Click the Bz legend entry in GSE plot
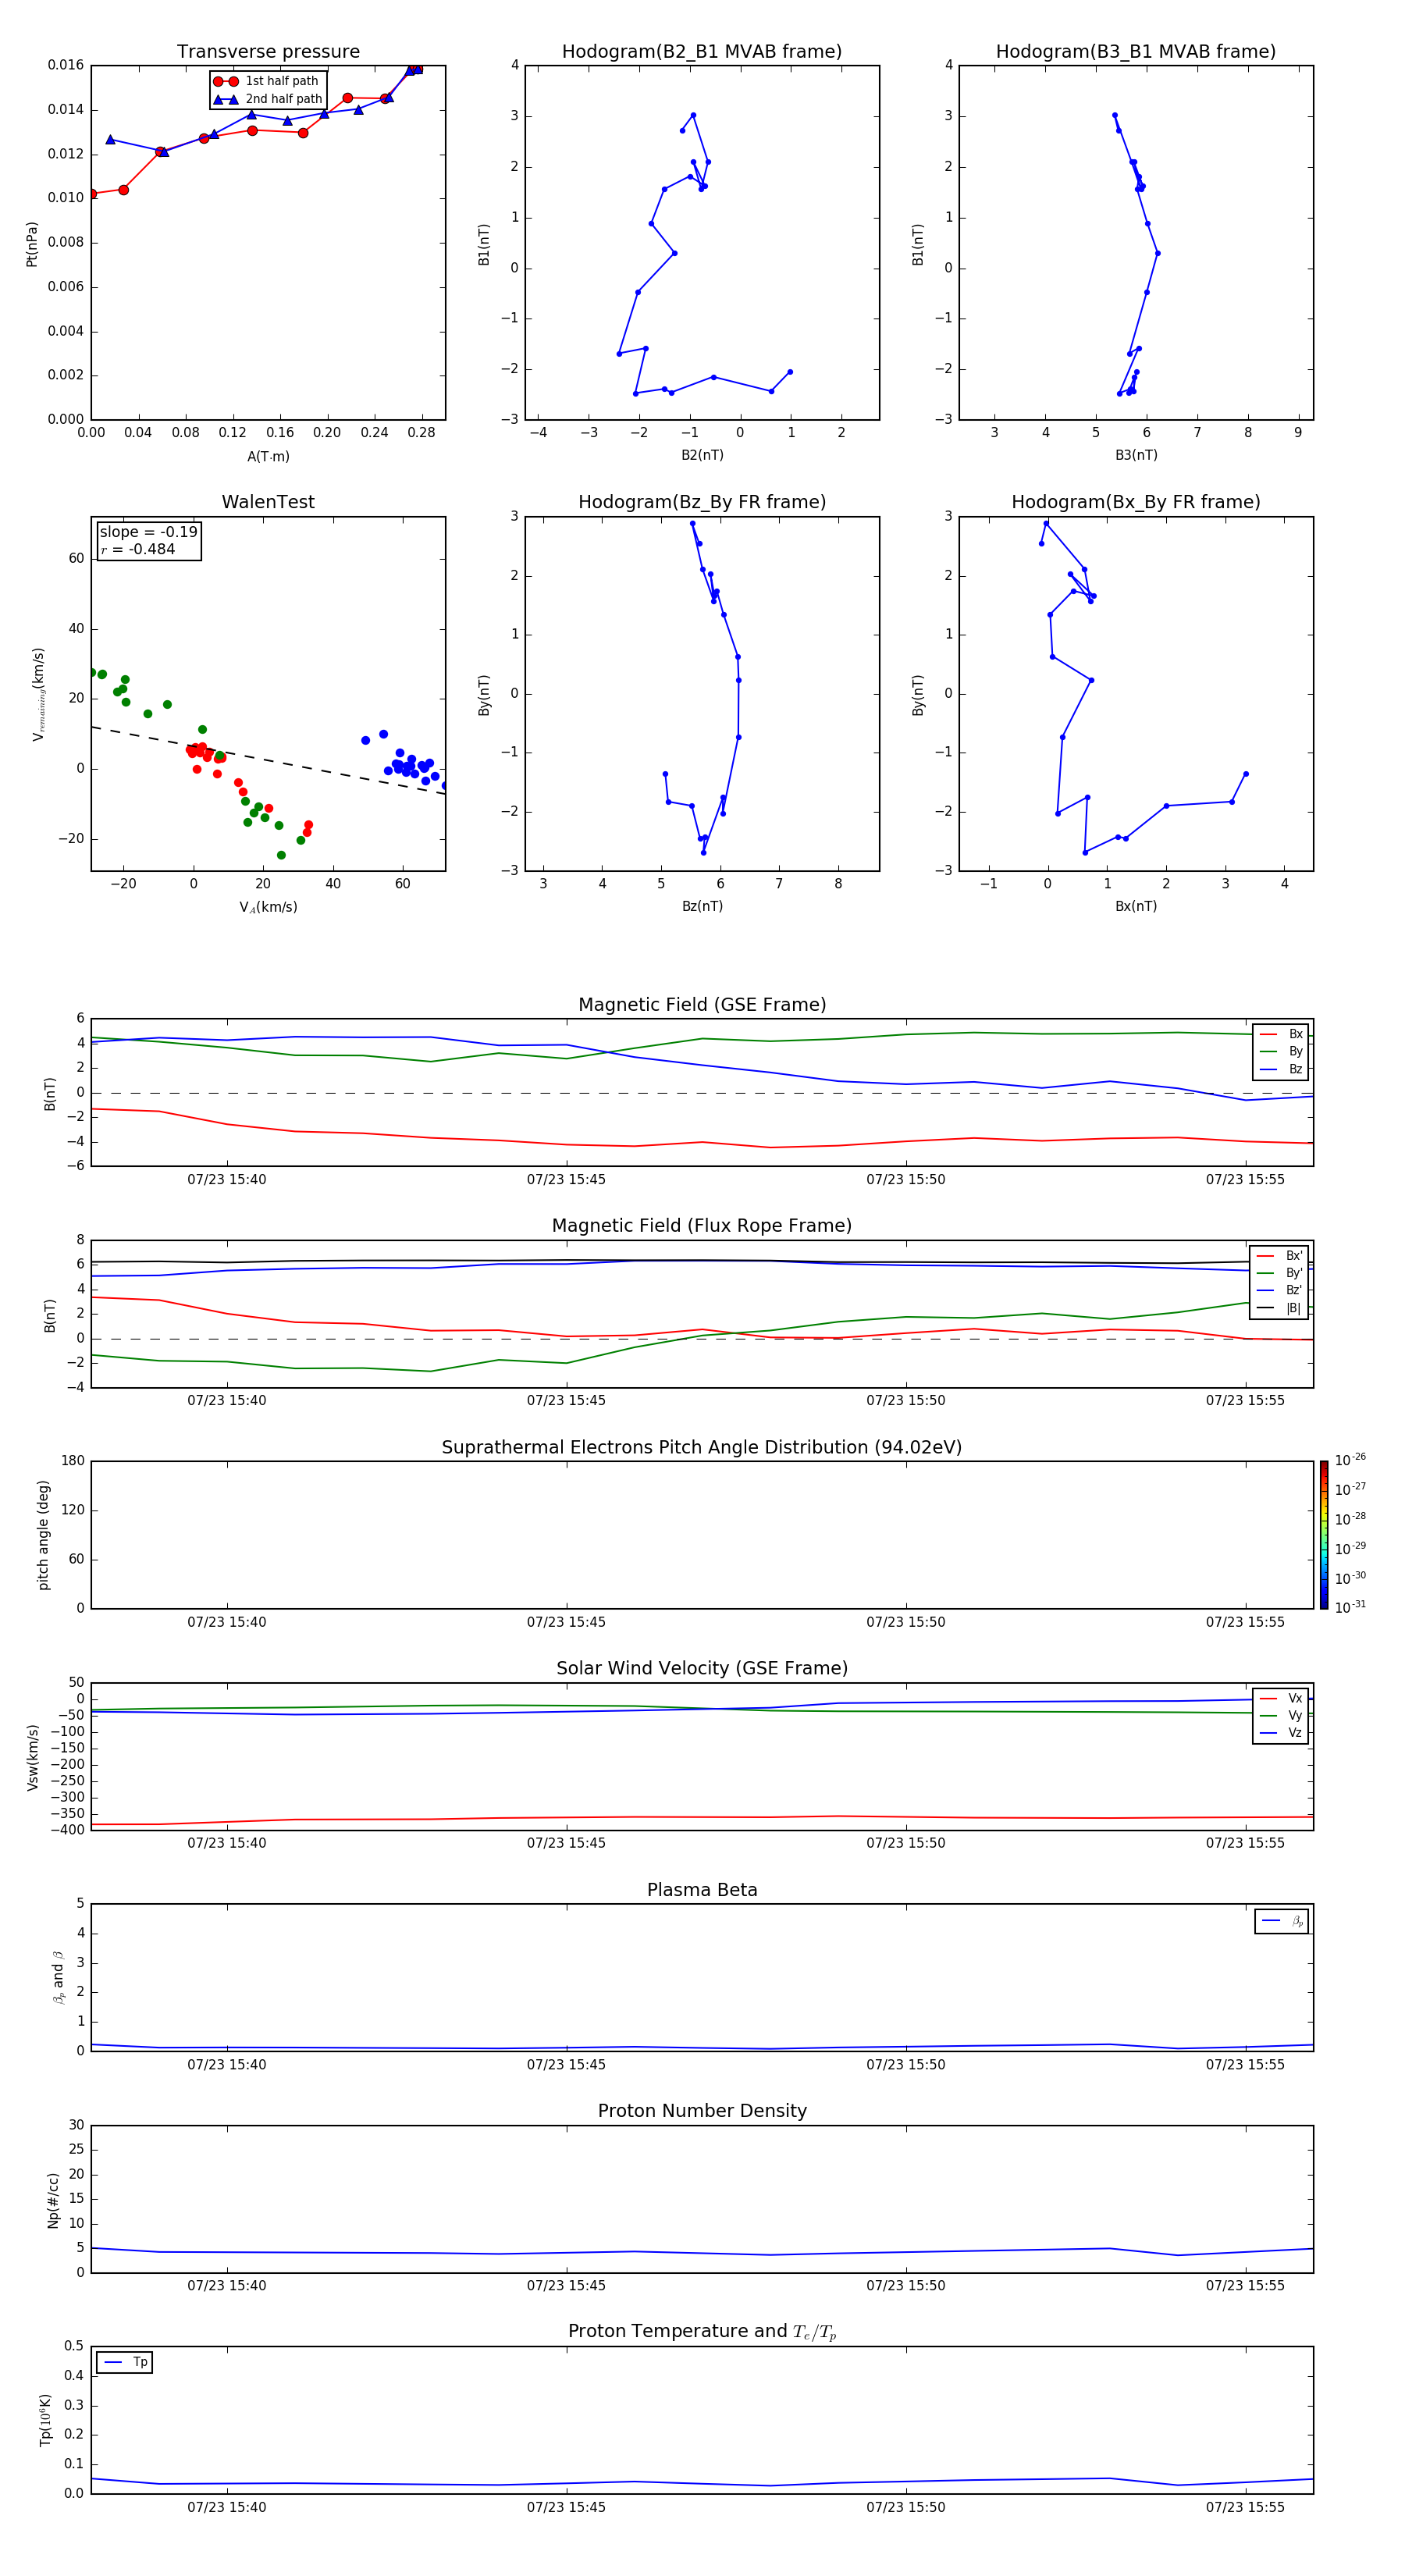 point(1281,1069)
